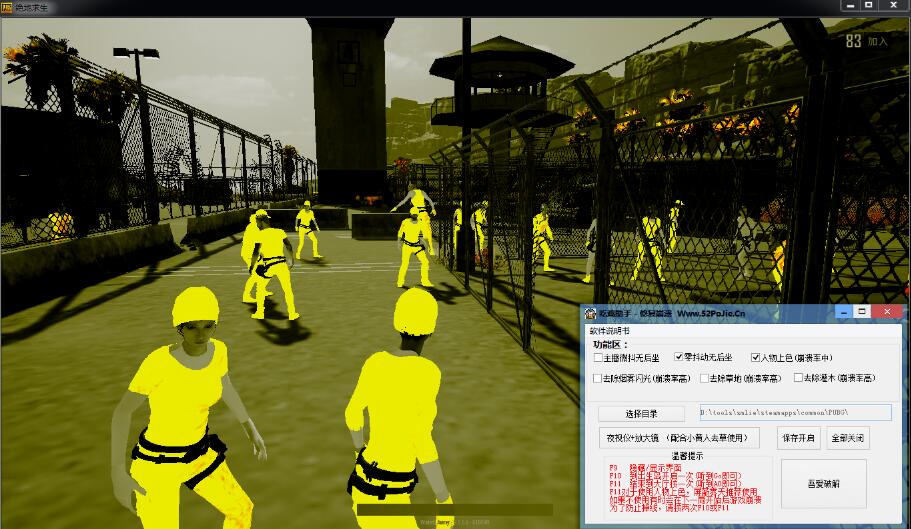This screenshot has height=529, width=911.
Task: Enable the 去除草地 checkbox
Action: click(x=704, y=378)
